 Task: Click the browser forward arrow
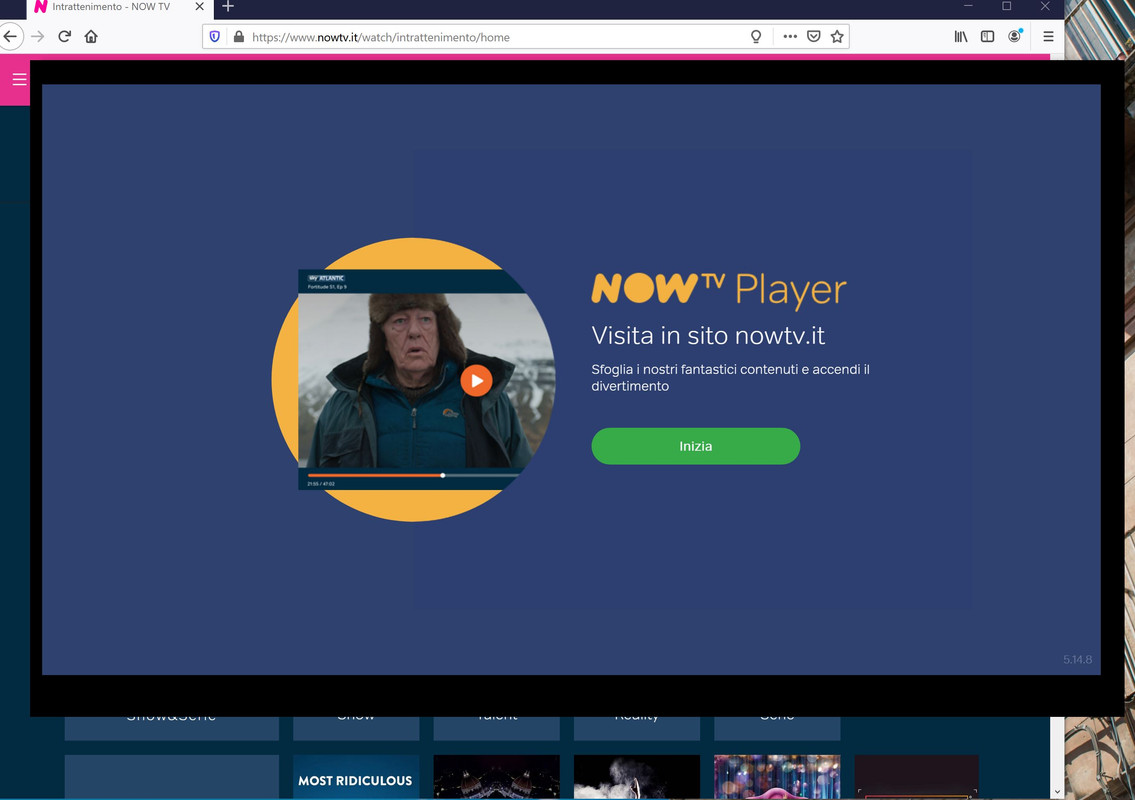pos(38,37)
